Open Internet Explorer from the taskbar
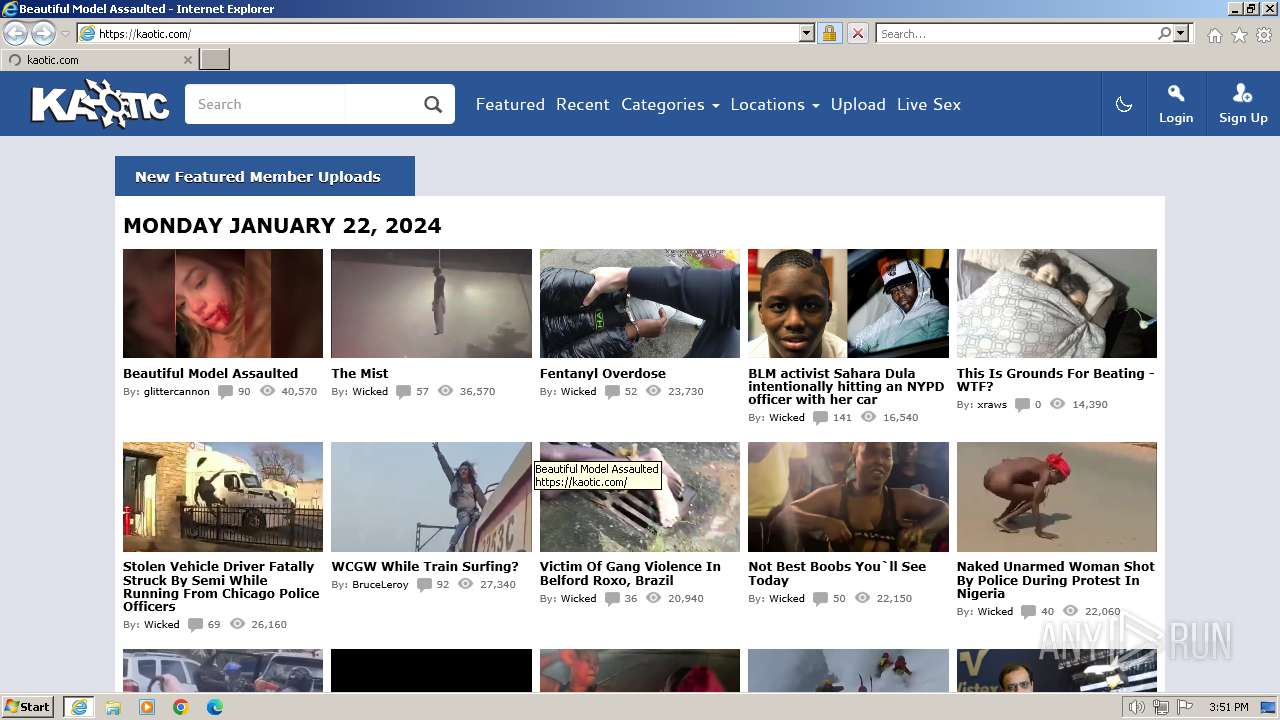 coord(79,707)
